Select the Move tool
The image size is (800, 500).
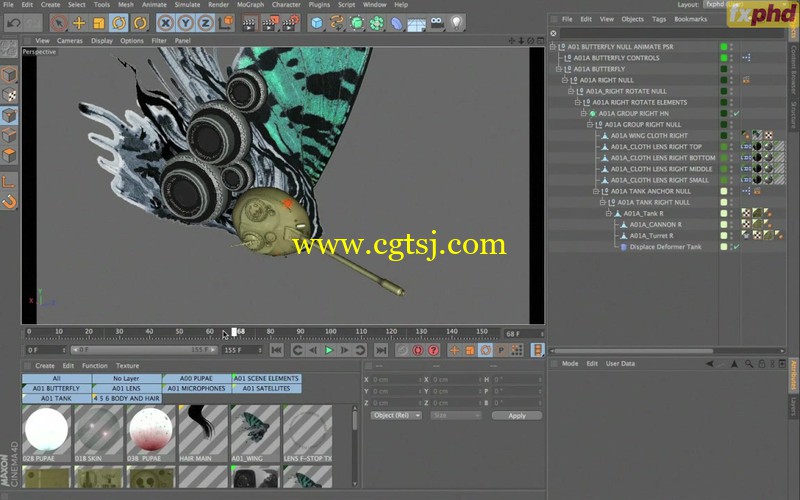point(79,23)
